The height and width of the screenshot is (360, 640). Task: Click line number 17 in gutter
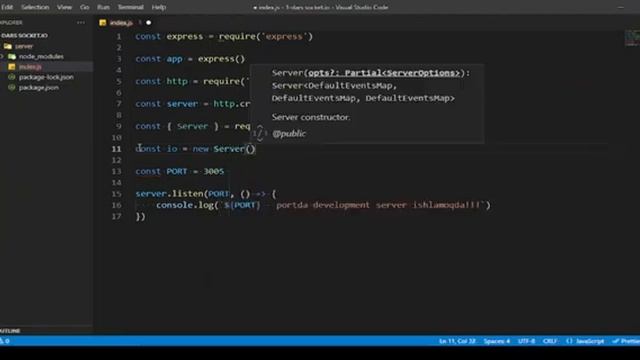[x=116, y=216]
